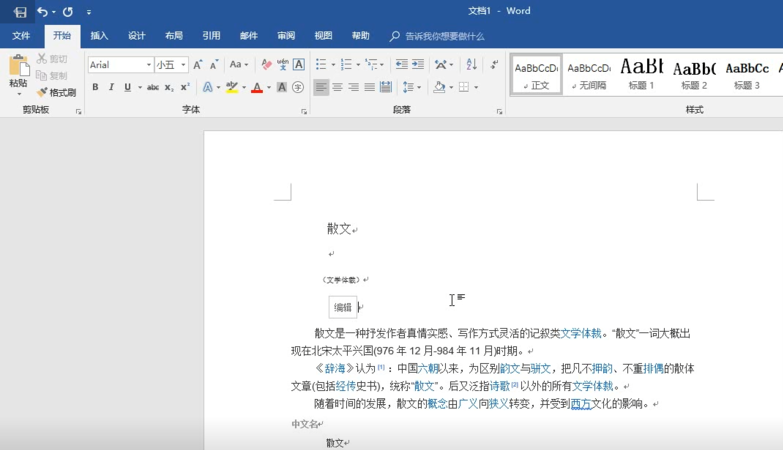Click the 西方 hyperlink in document
The image size is (783, 450).
pos(580,404)
